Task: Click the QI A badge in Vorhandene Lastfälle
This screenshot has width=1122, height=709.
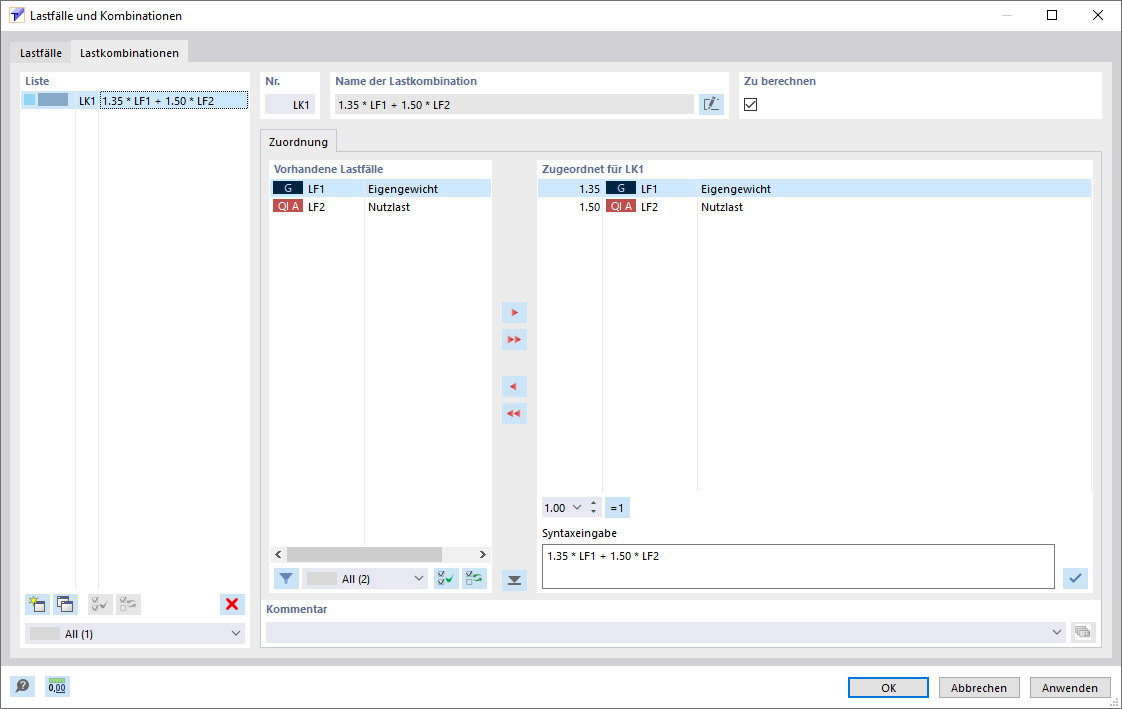Action: pos(288,206)
